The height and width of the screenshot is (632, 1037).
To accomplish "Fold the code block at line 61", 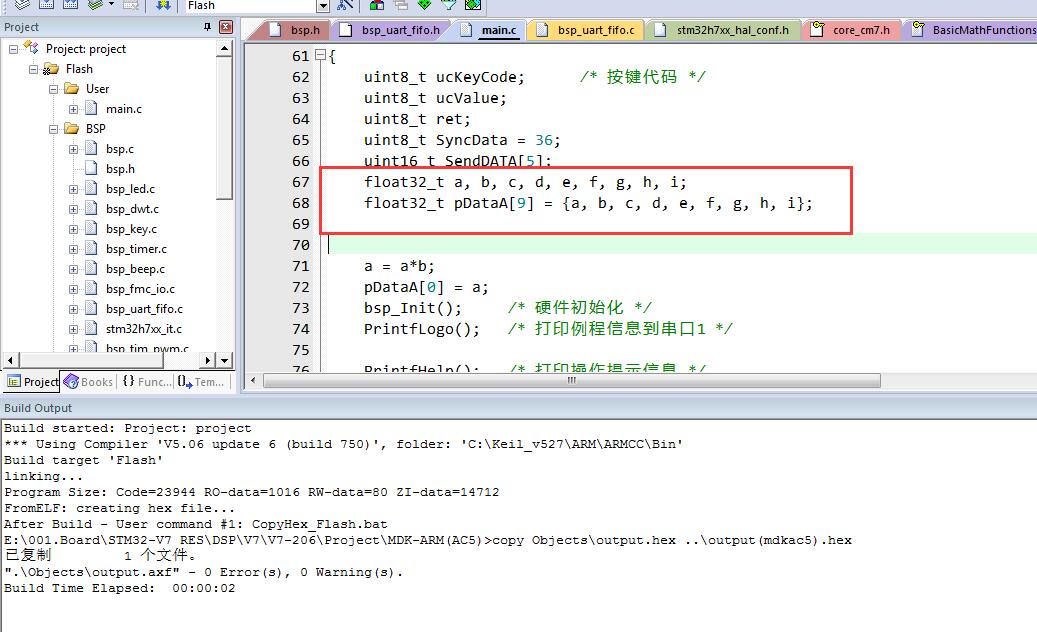I will (319, 56).
